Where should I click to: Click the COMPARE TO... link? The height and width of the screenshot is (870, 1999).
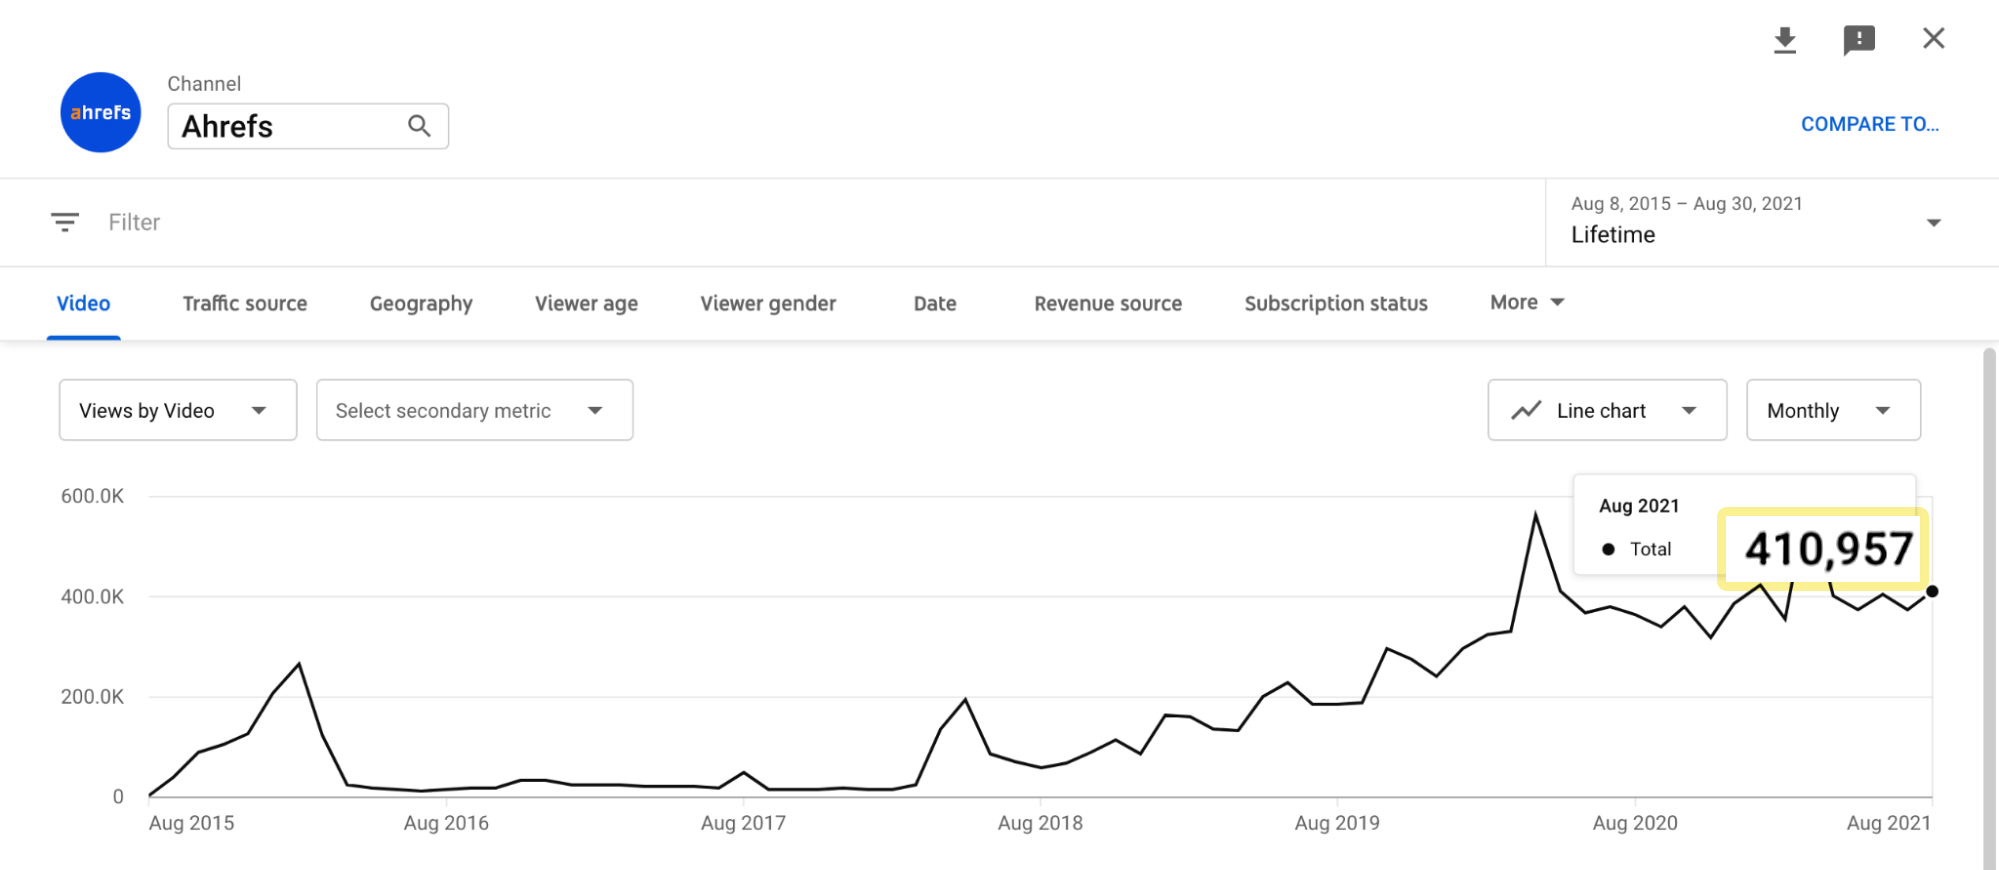coord(1869,124)
